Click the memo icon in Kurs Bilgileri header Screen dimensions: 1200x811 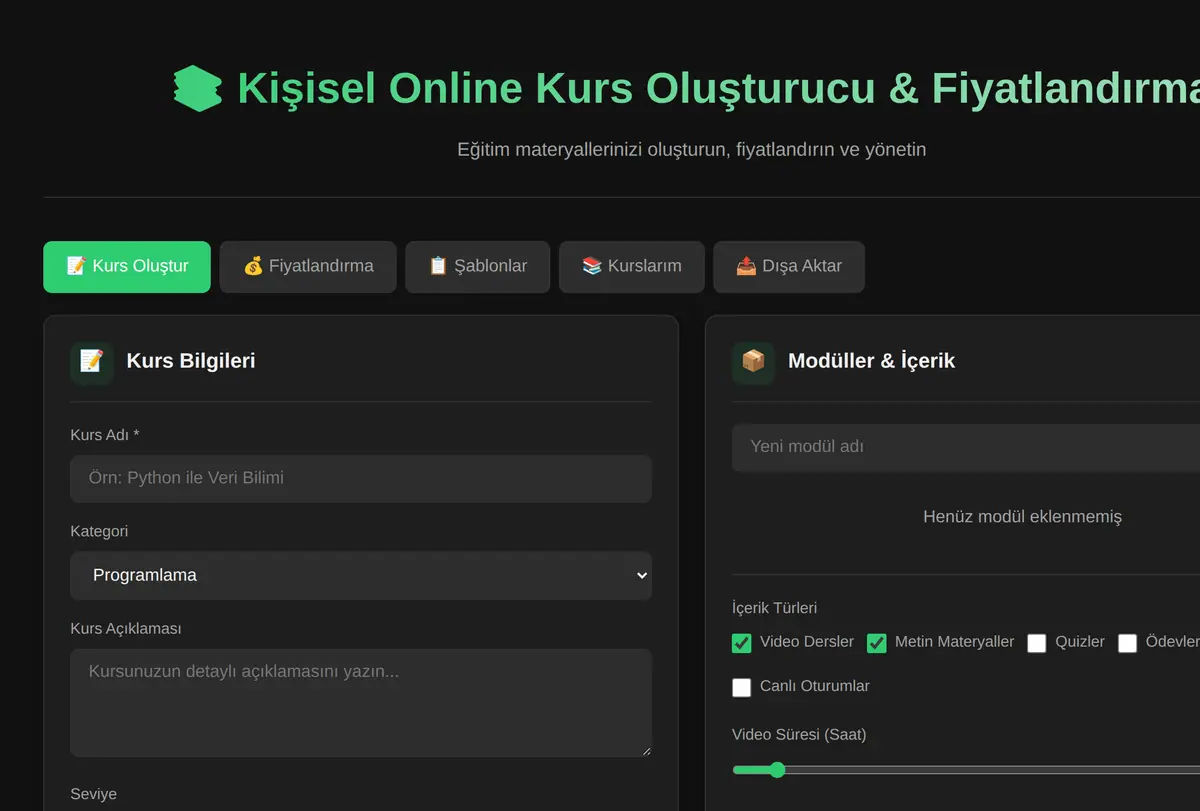92,361
